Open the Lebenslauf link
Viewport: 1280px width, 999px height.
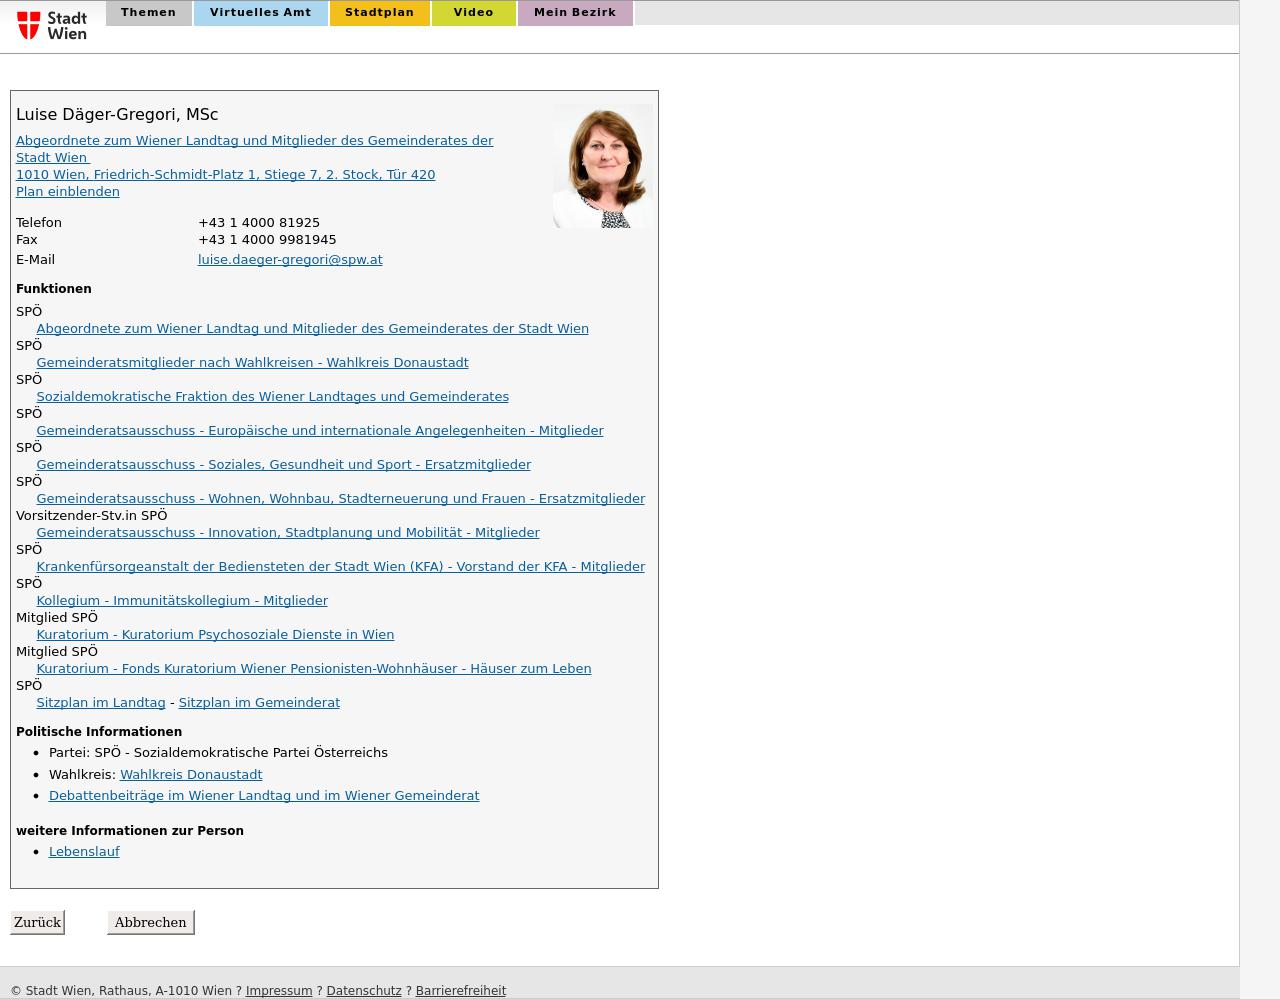point(84,852)
